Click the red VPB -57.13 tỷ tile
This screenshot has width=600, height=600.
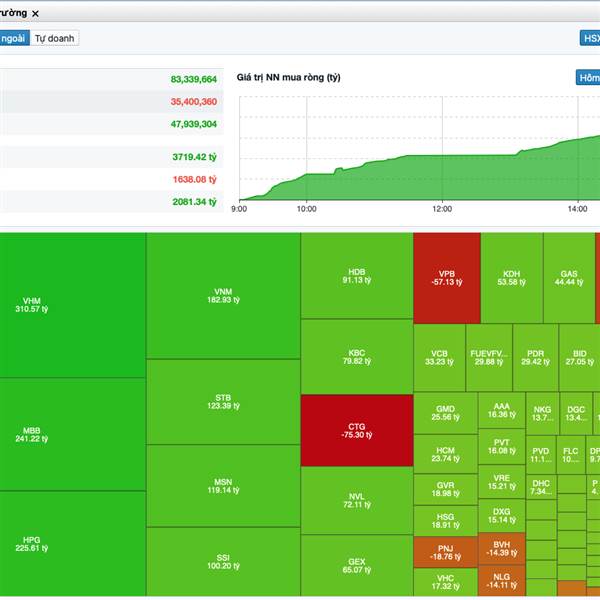(x=447, y=278)
